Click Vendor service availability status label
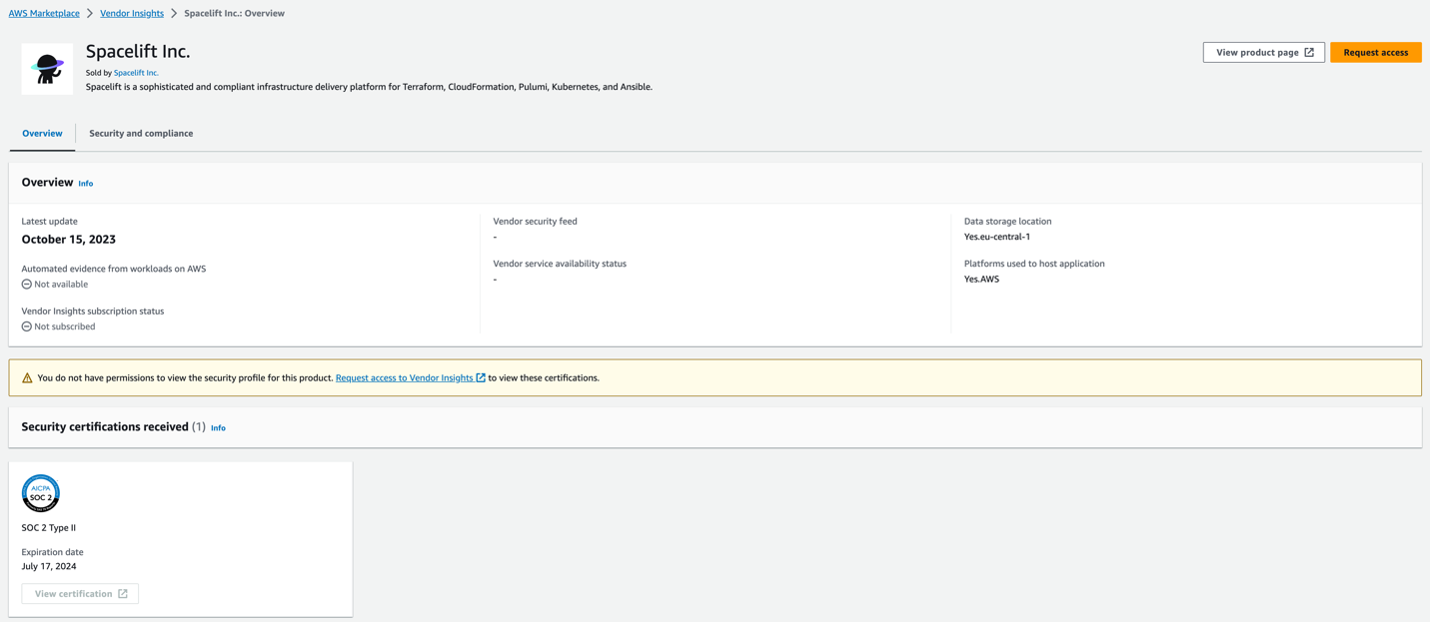The image size is (1430, 626). (560, 264)
